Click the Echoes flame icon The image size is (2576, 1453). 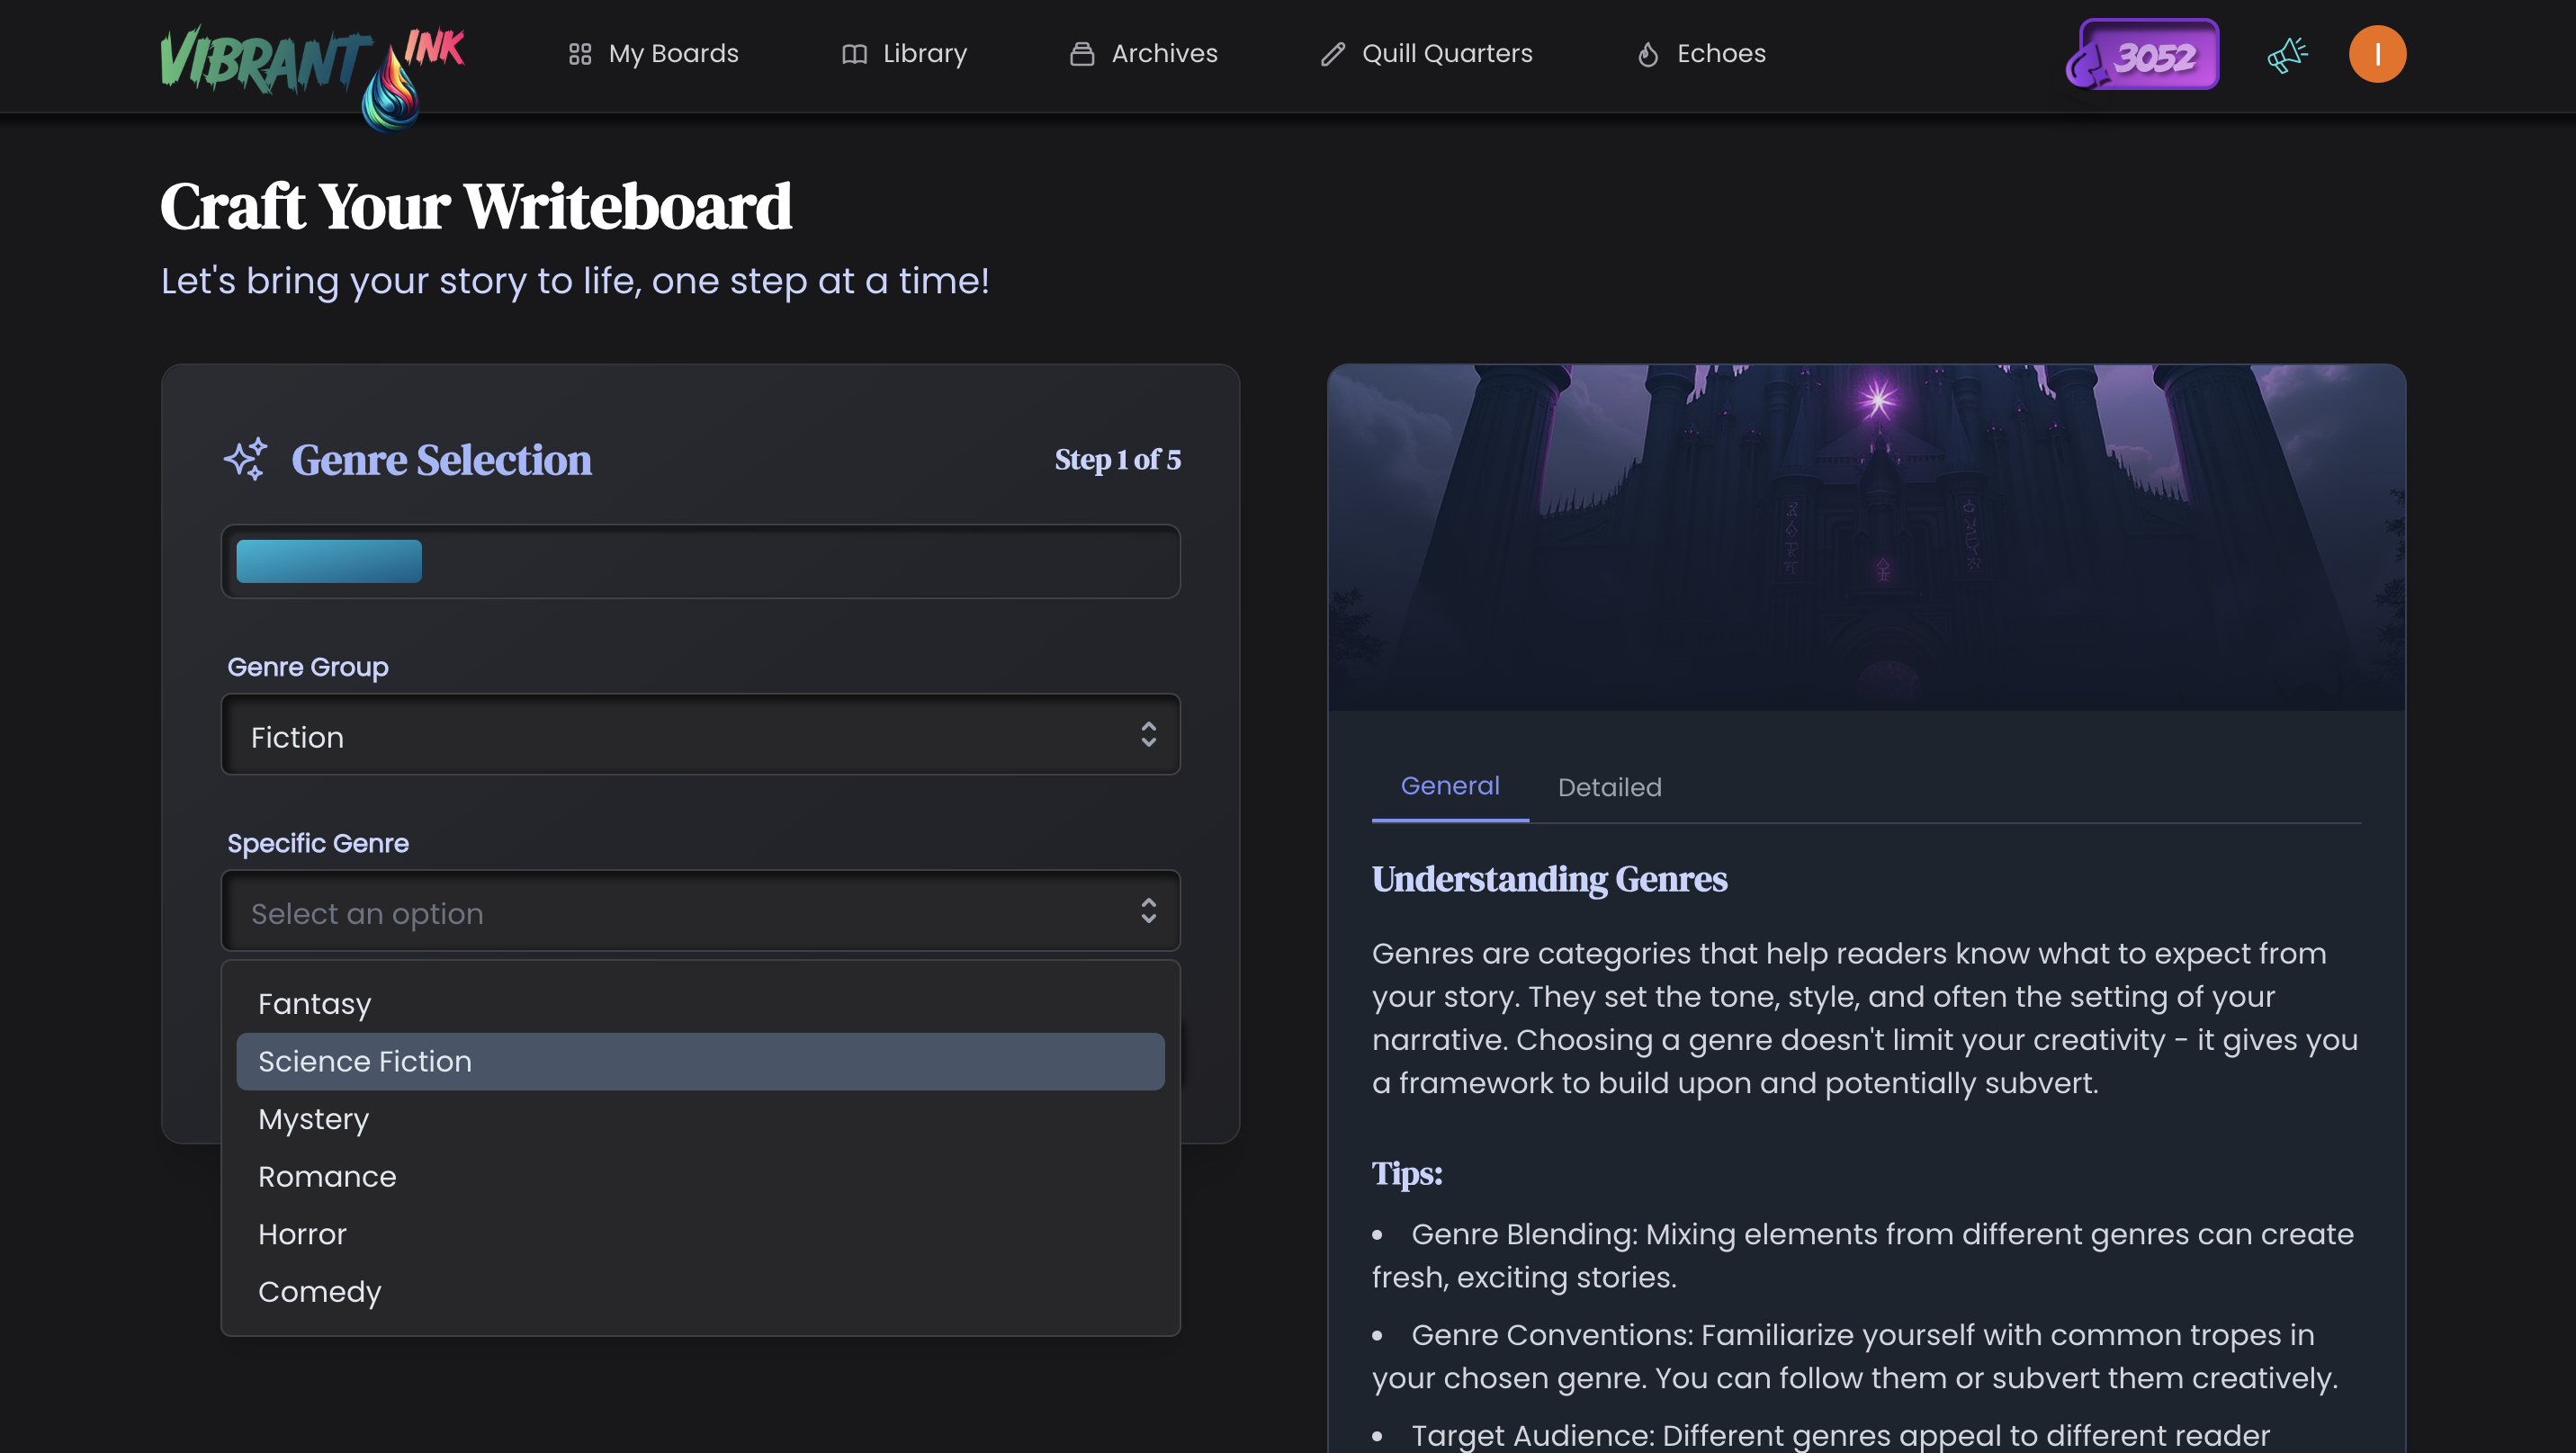point(1648,54)
